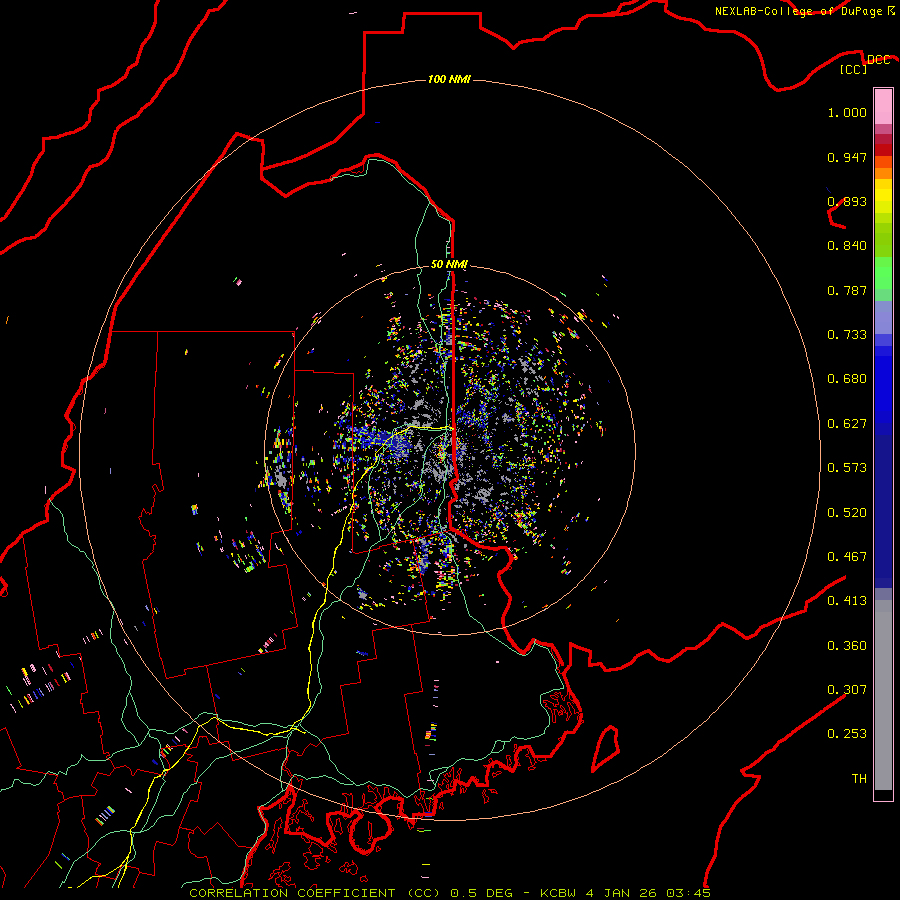Pick the gray segment of the color bar
Screen dimensions: 900x900
(883, 695)
